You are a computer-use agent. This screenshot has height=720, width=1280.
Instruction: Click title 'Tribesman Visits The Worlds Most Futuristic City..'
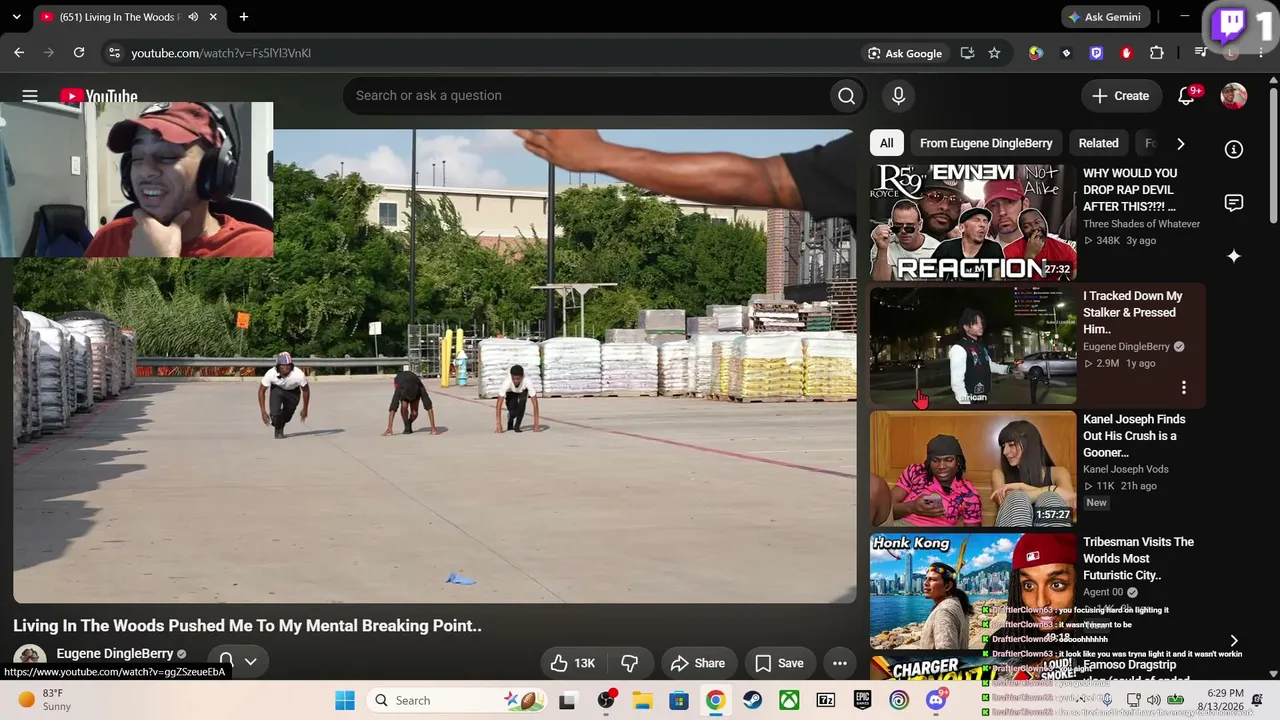[1139, 558]
